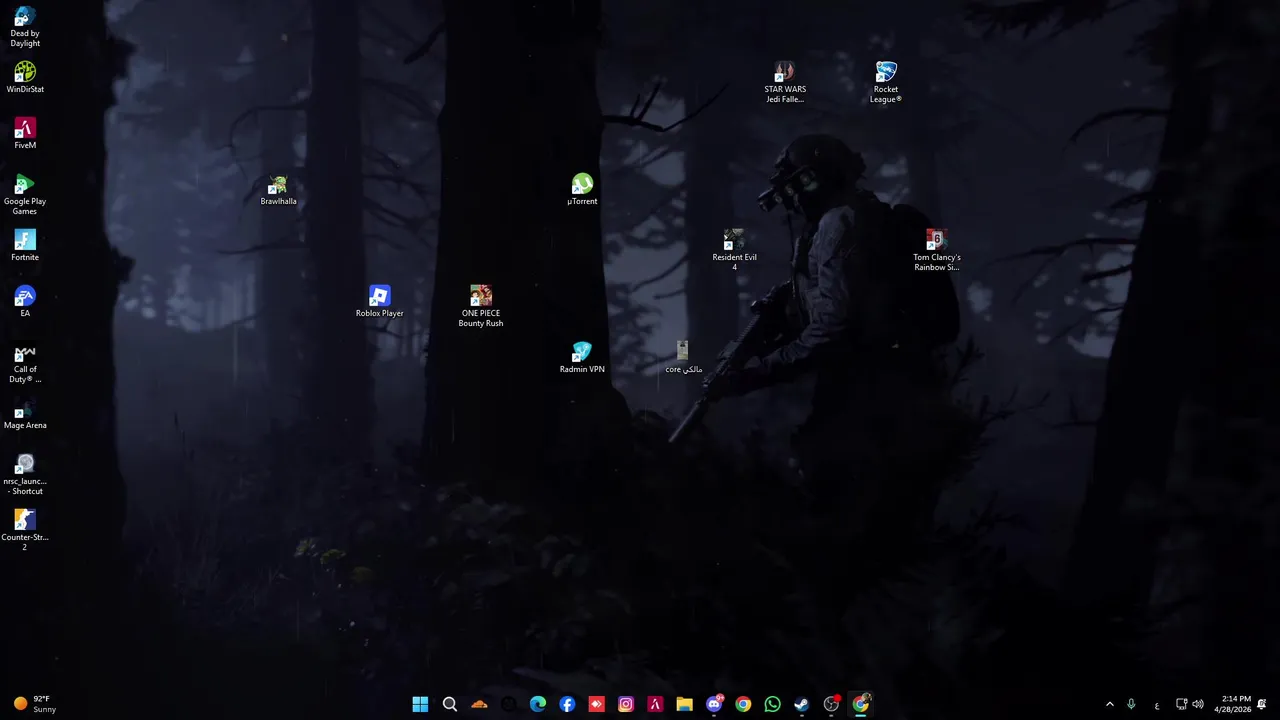Open taskbar Search
This screenshot has height=720, width=1280.
(450, 704)
